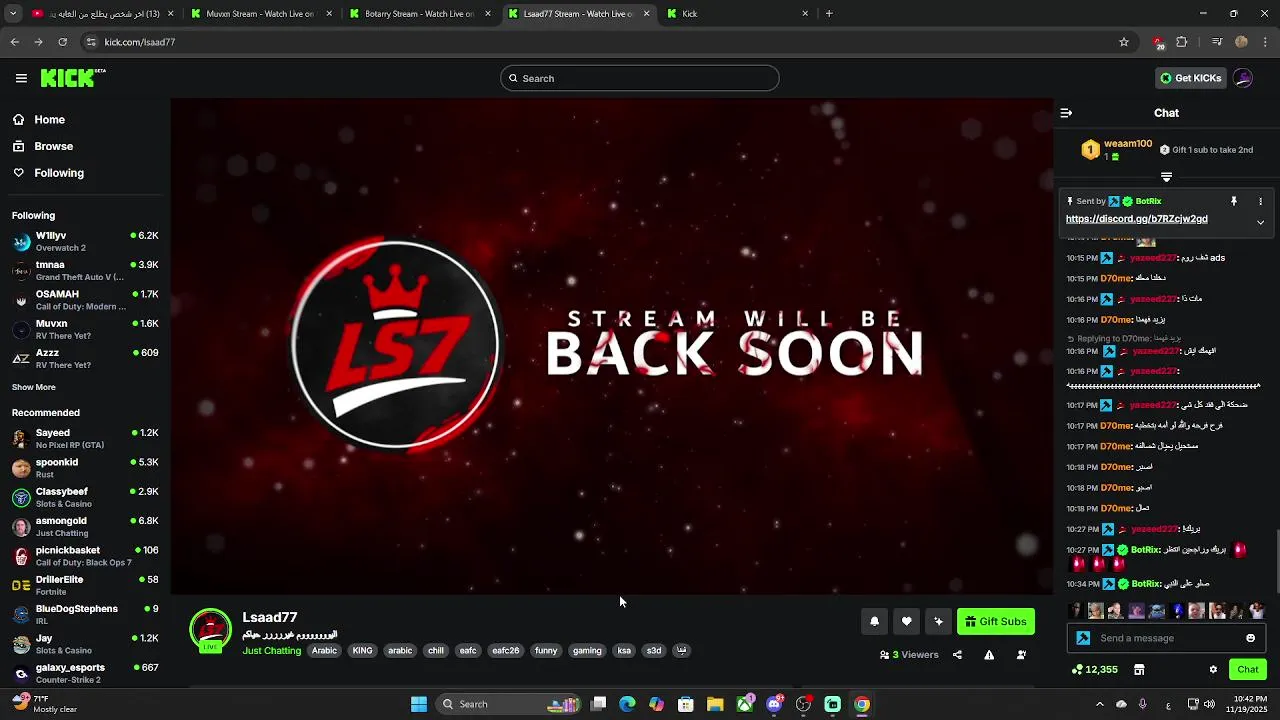This screenshot has height=720, width=1280.
Task: Open recommended channel picnickbasket
Action: (x=85, y=555)
